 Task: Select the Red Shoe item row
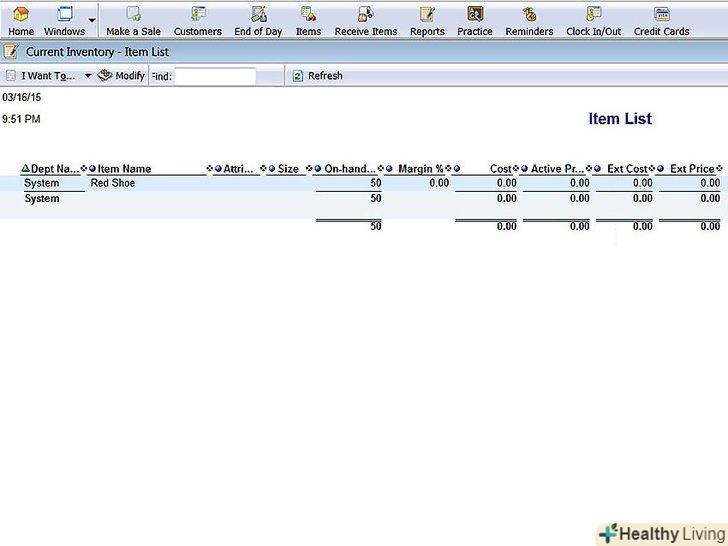pyautogui.click(x=364, y=183)
